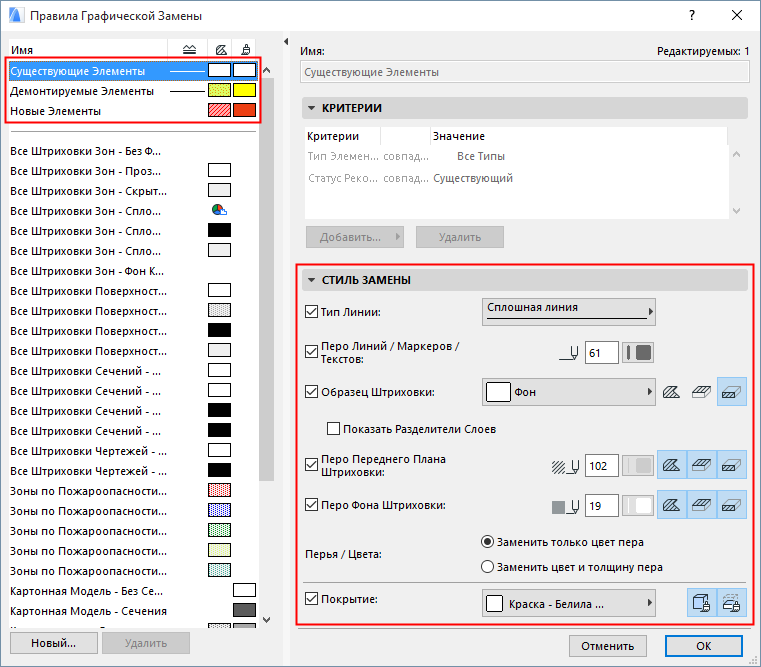The image size is (761, 667).
Task: Click the surface column header icon
Action: tap(246, 50)
